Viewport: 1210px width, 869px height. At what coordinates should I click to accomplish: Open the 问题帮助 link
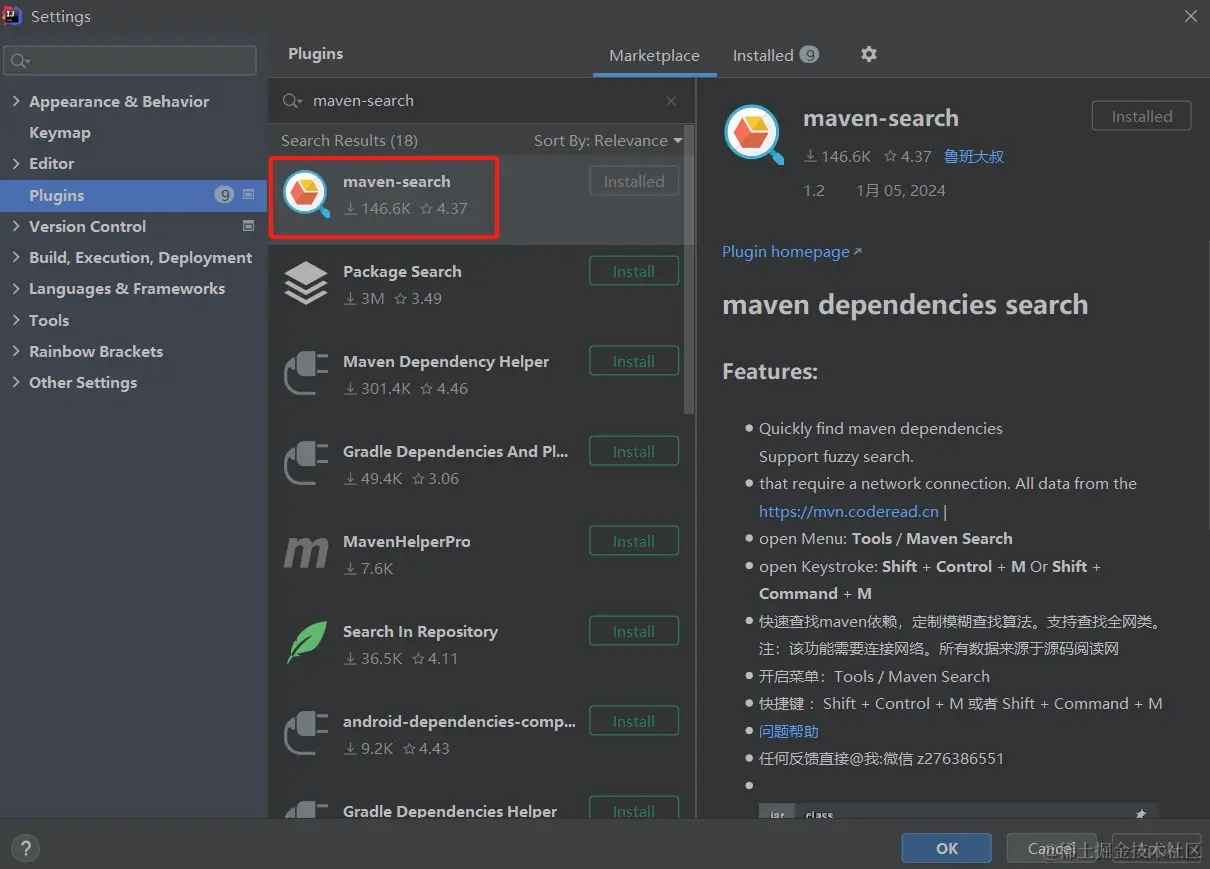click(789, 731)
